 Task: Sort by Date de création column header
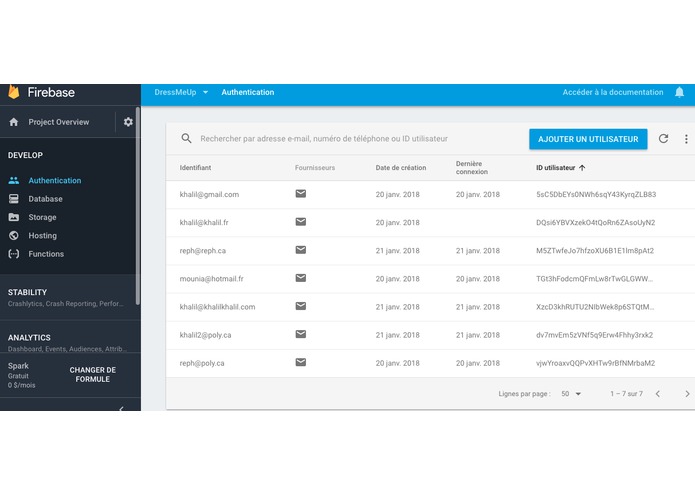pos(401,168)
